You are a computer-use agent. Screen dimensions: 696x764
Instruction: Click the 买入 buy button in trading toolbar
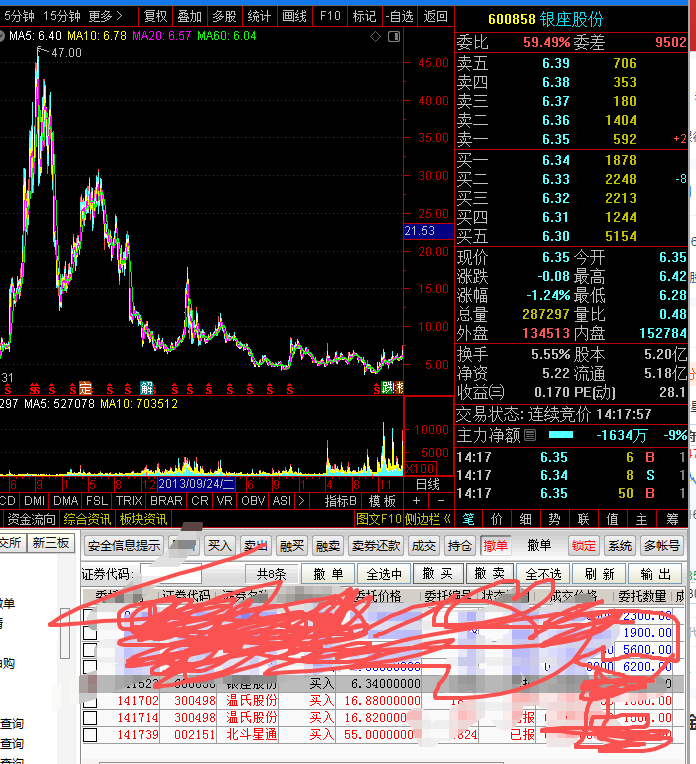(220, 546)
